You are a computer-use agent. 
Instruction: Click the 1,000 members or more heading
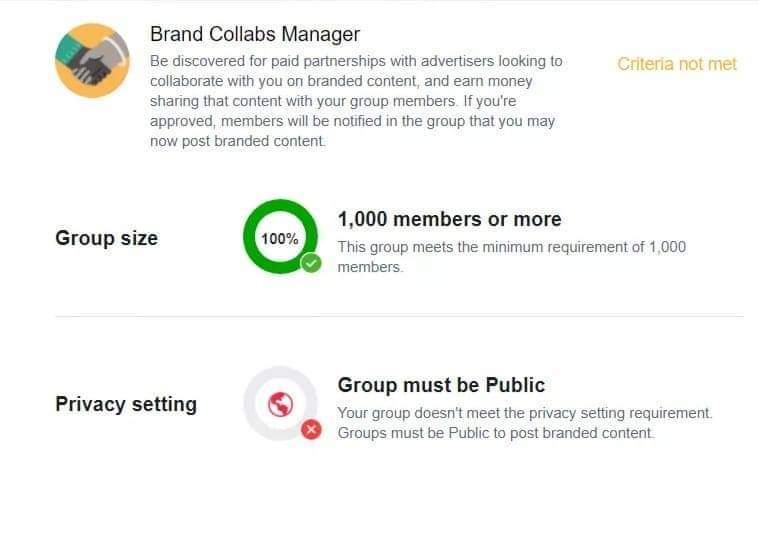450,219
